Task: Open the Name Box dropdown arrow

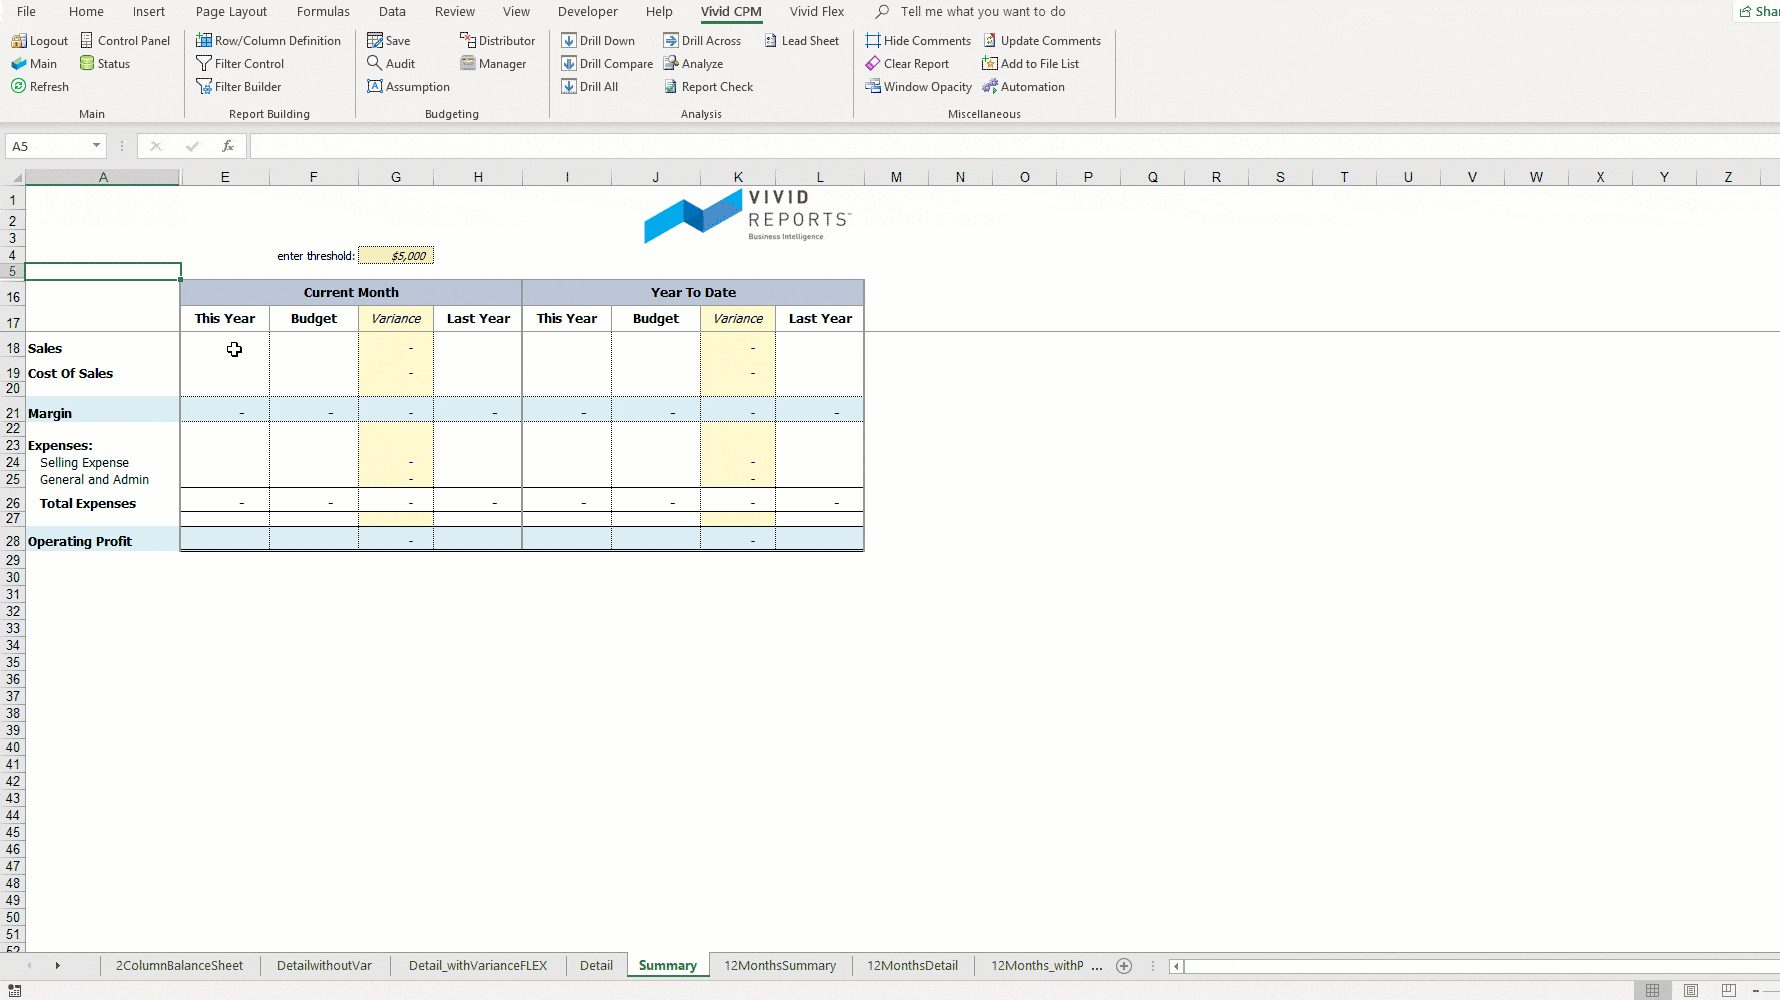Action: click(96, 146)
